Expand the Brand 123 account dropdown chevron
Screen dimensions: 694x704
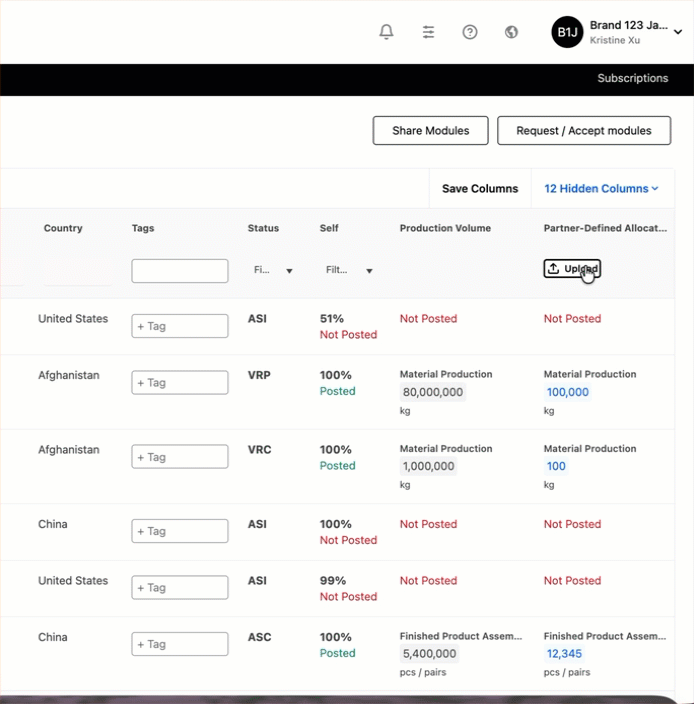tap(678, 32)
